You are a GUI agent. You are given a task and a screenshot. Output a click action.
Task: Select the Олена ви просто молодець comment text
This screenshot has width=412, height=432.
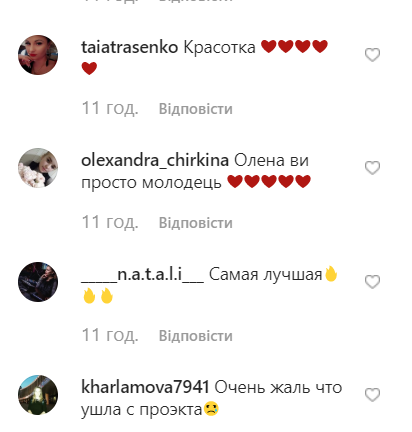[195, 172]
